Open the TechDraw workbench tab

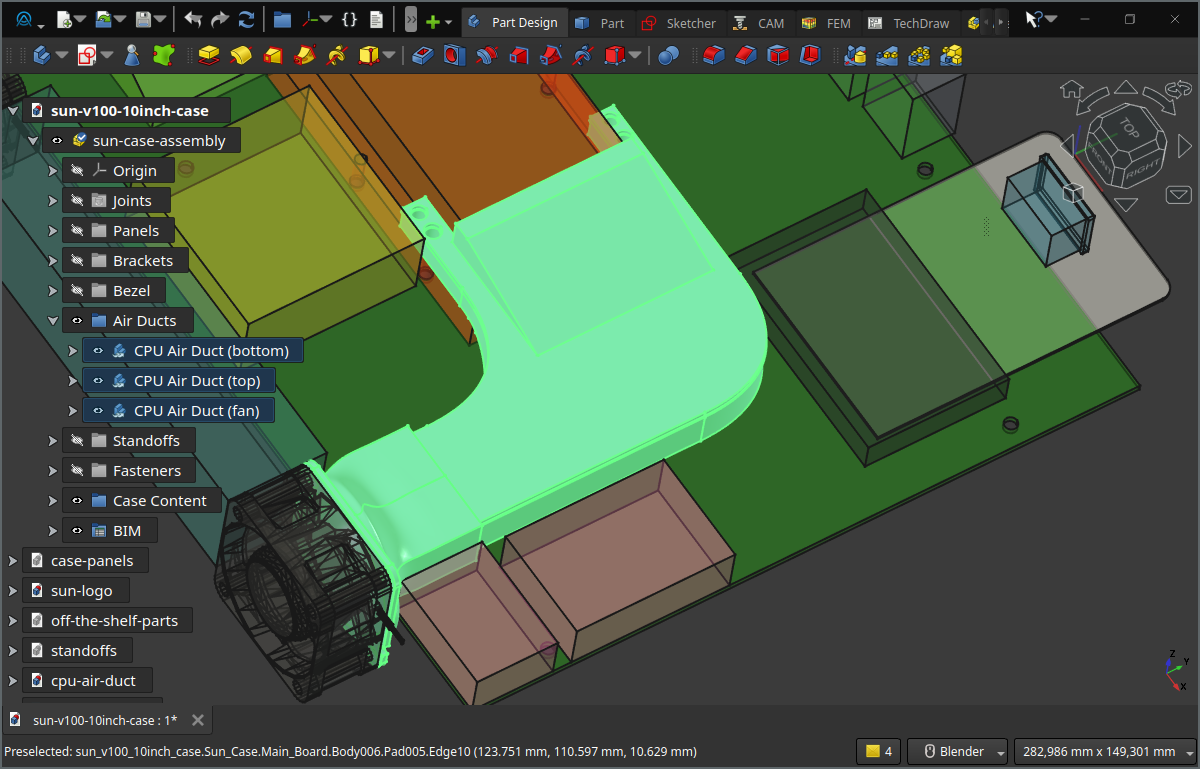pyautogui.click(x=909, y=23)
